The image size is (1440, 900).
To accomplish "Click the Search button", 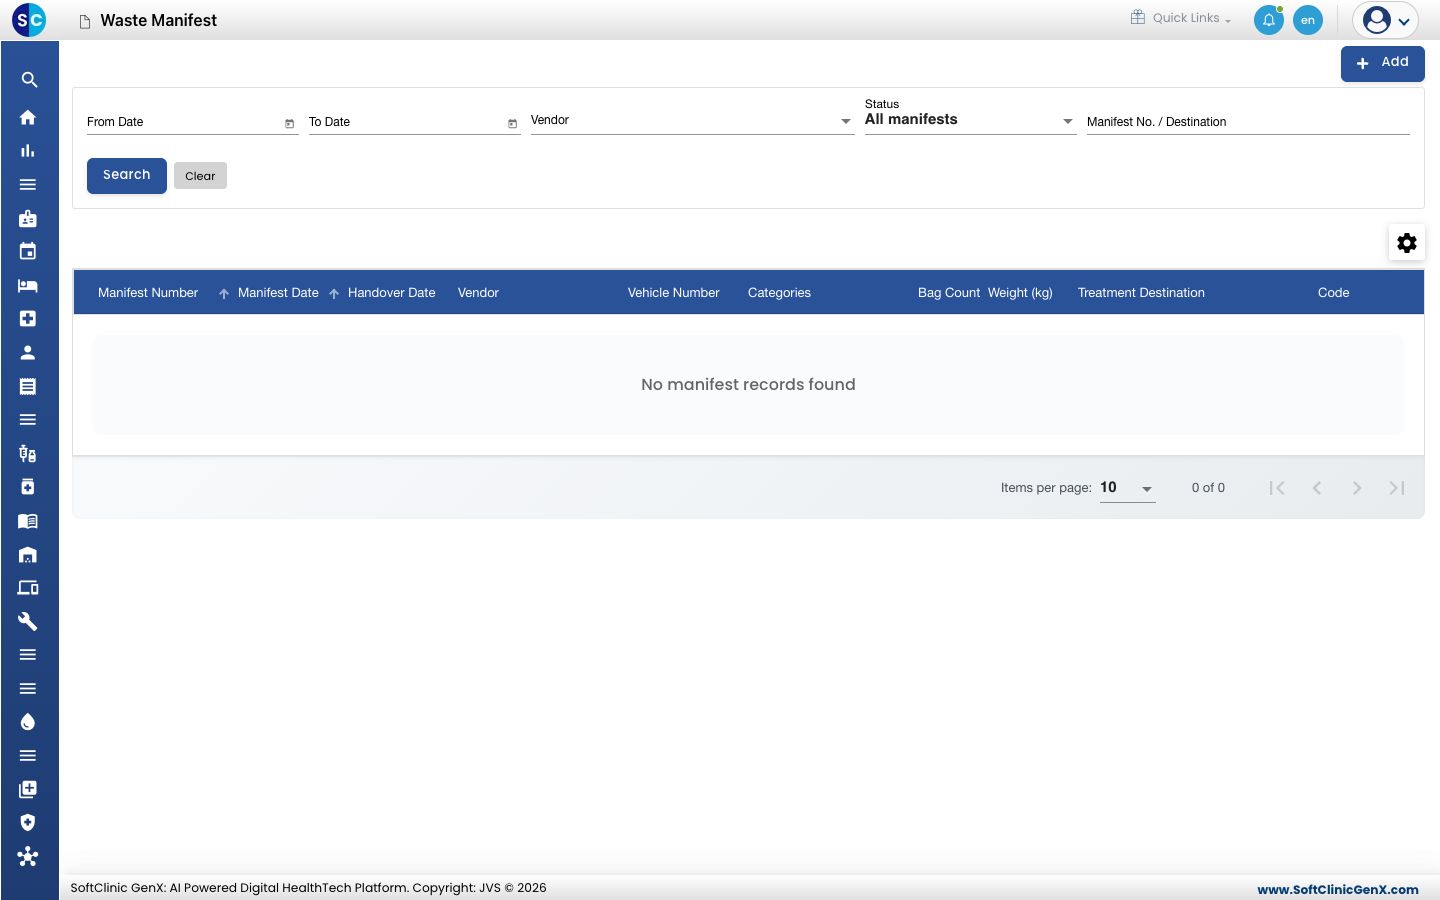I will coord(127,176).
